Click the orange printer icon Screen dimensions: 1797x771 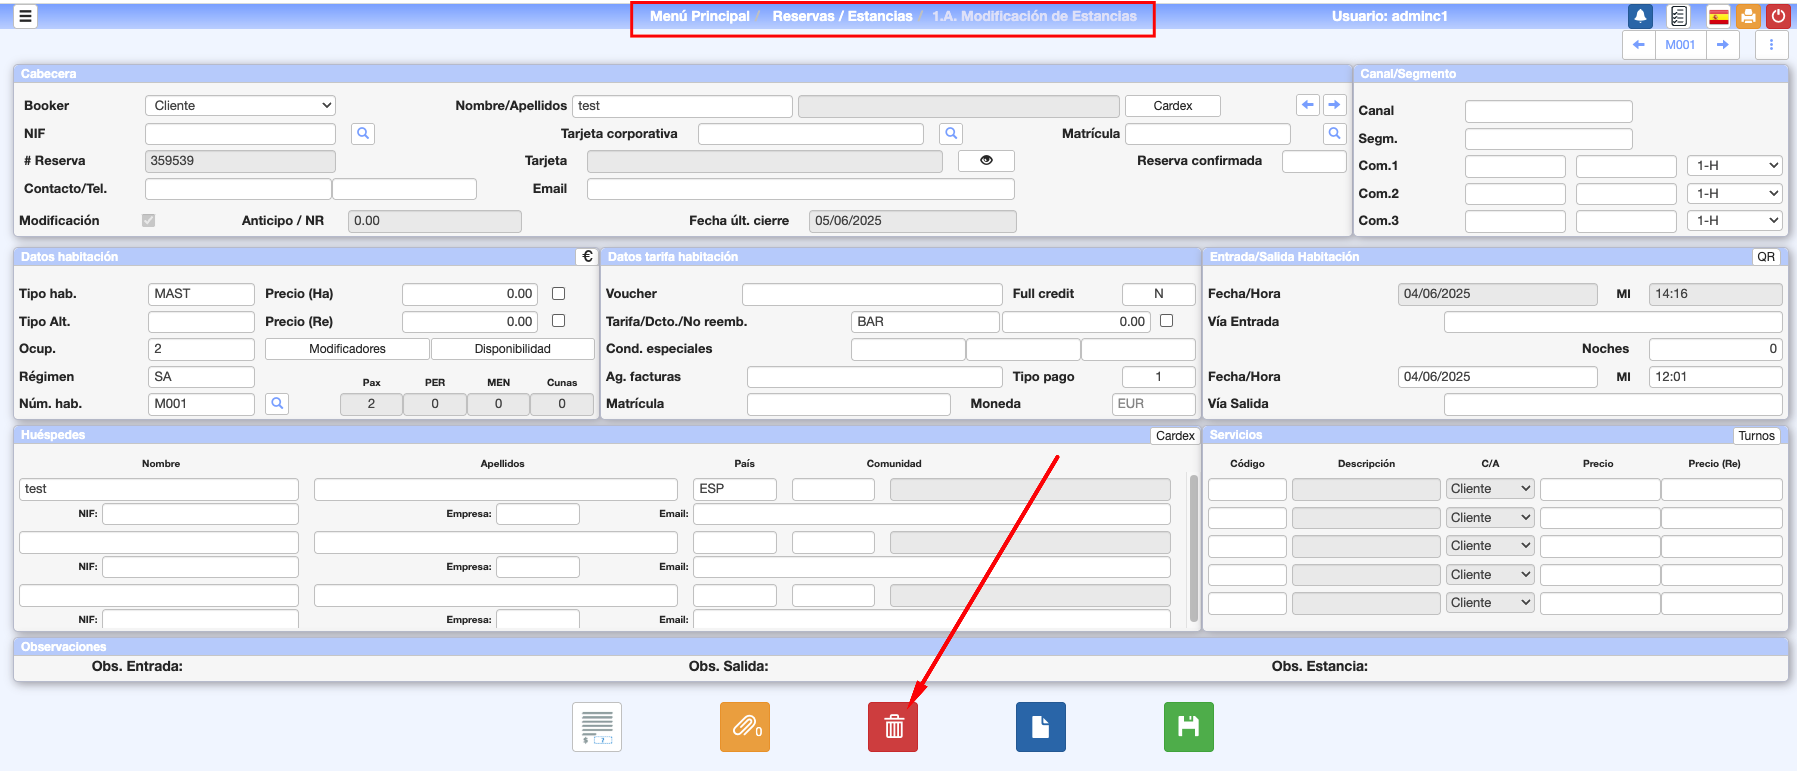click(x=1748, y=16)
